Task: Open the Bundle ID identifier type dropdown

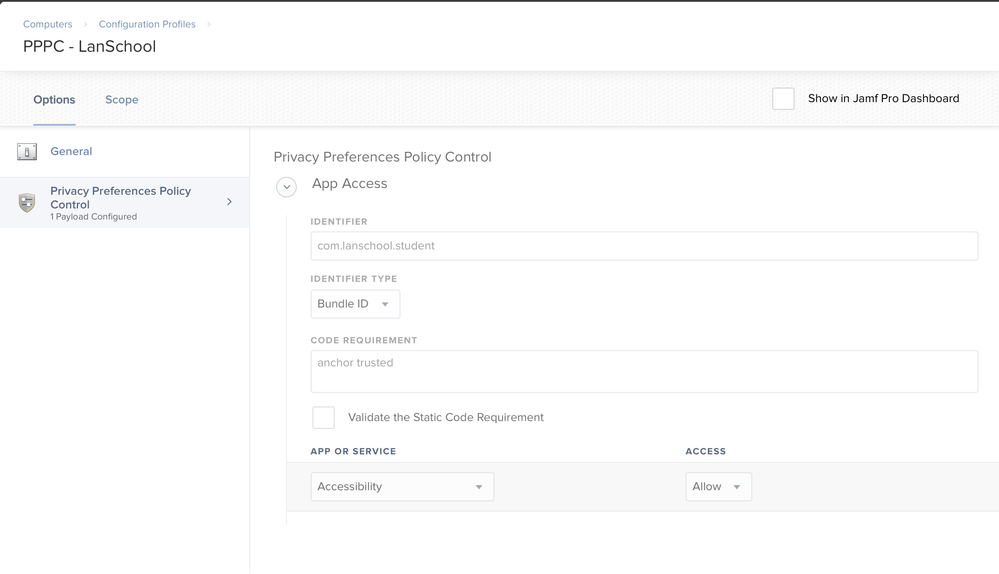Action: [x=356, y=304]
